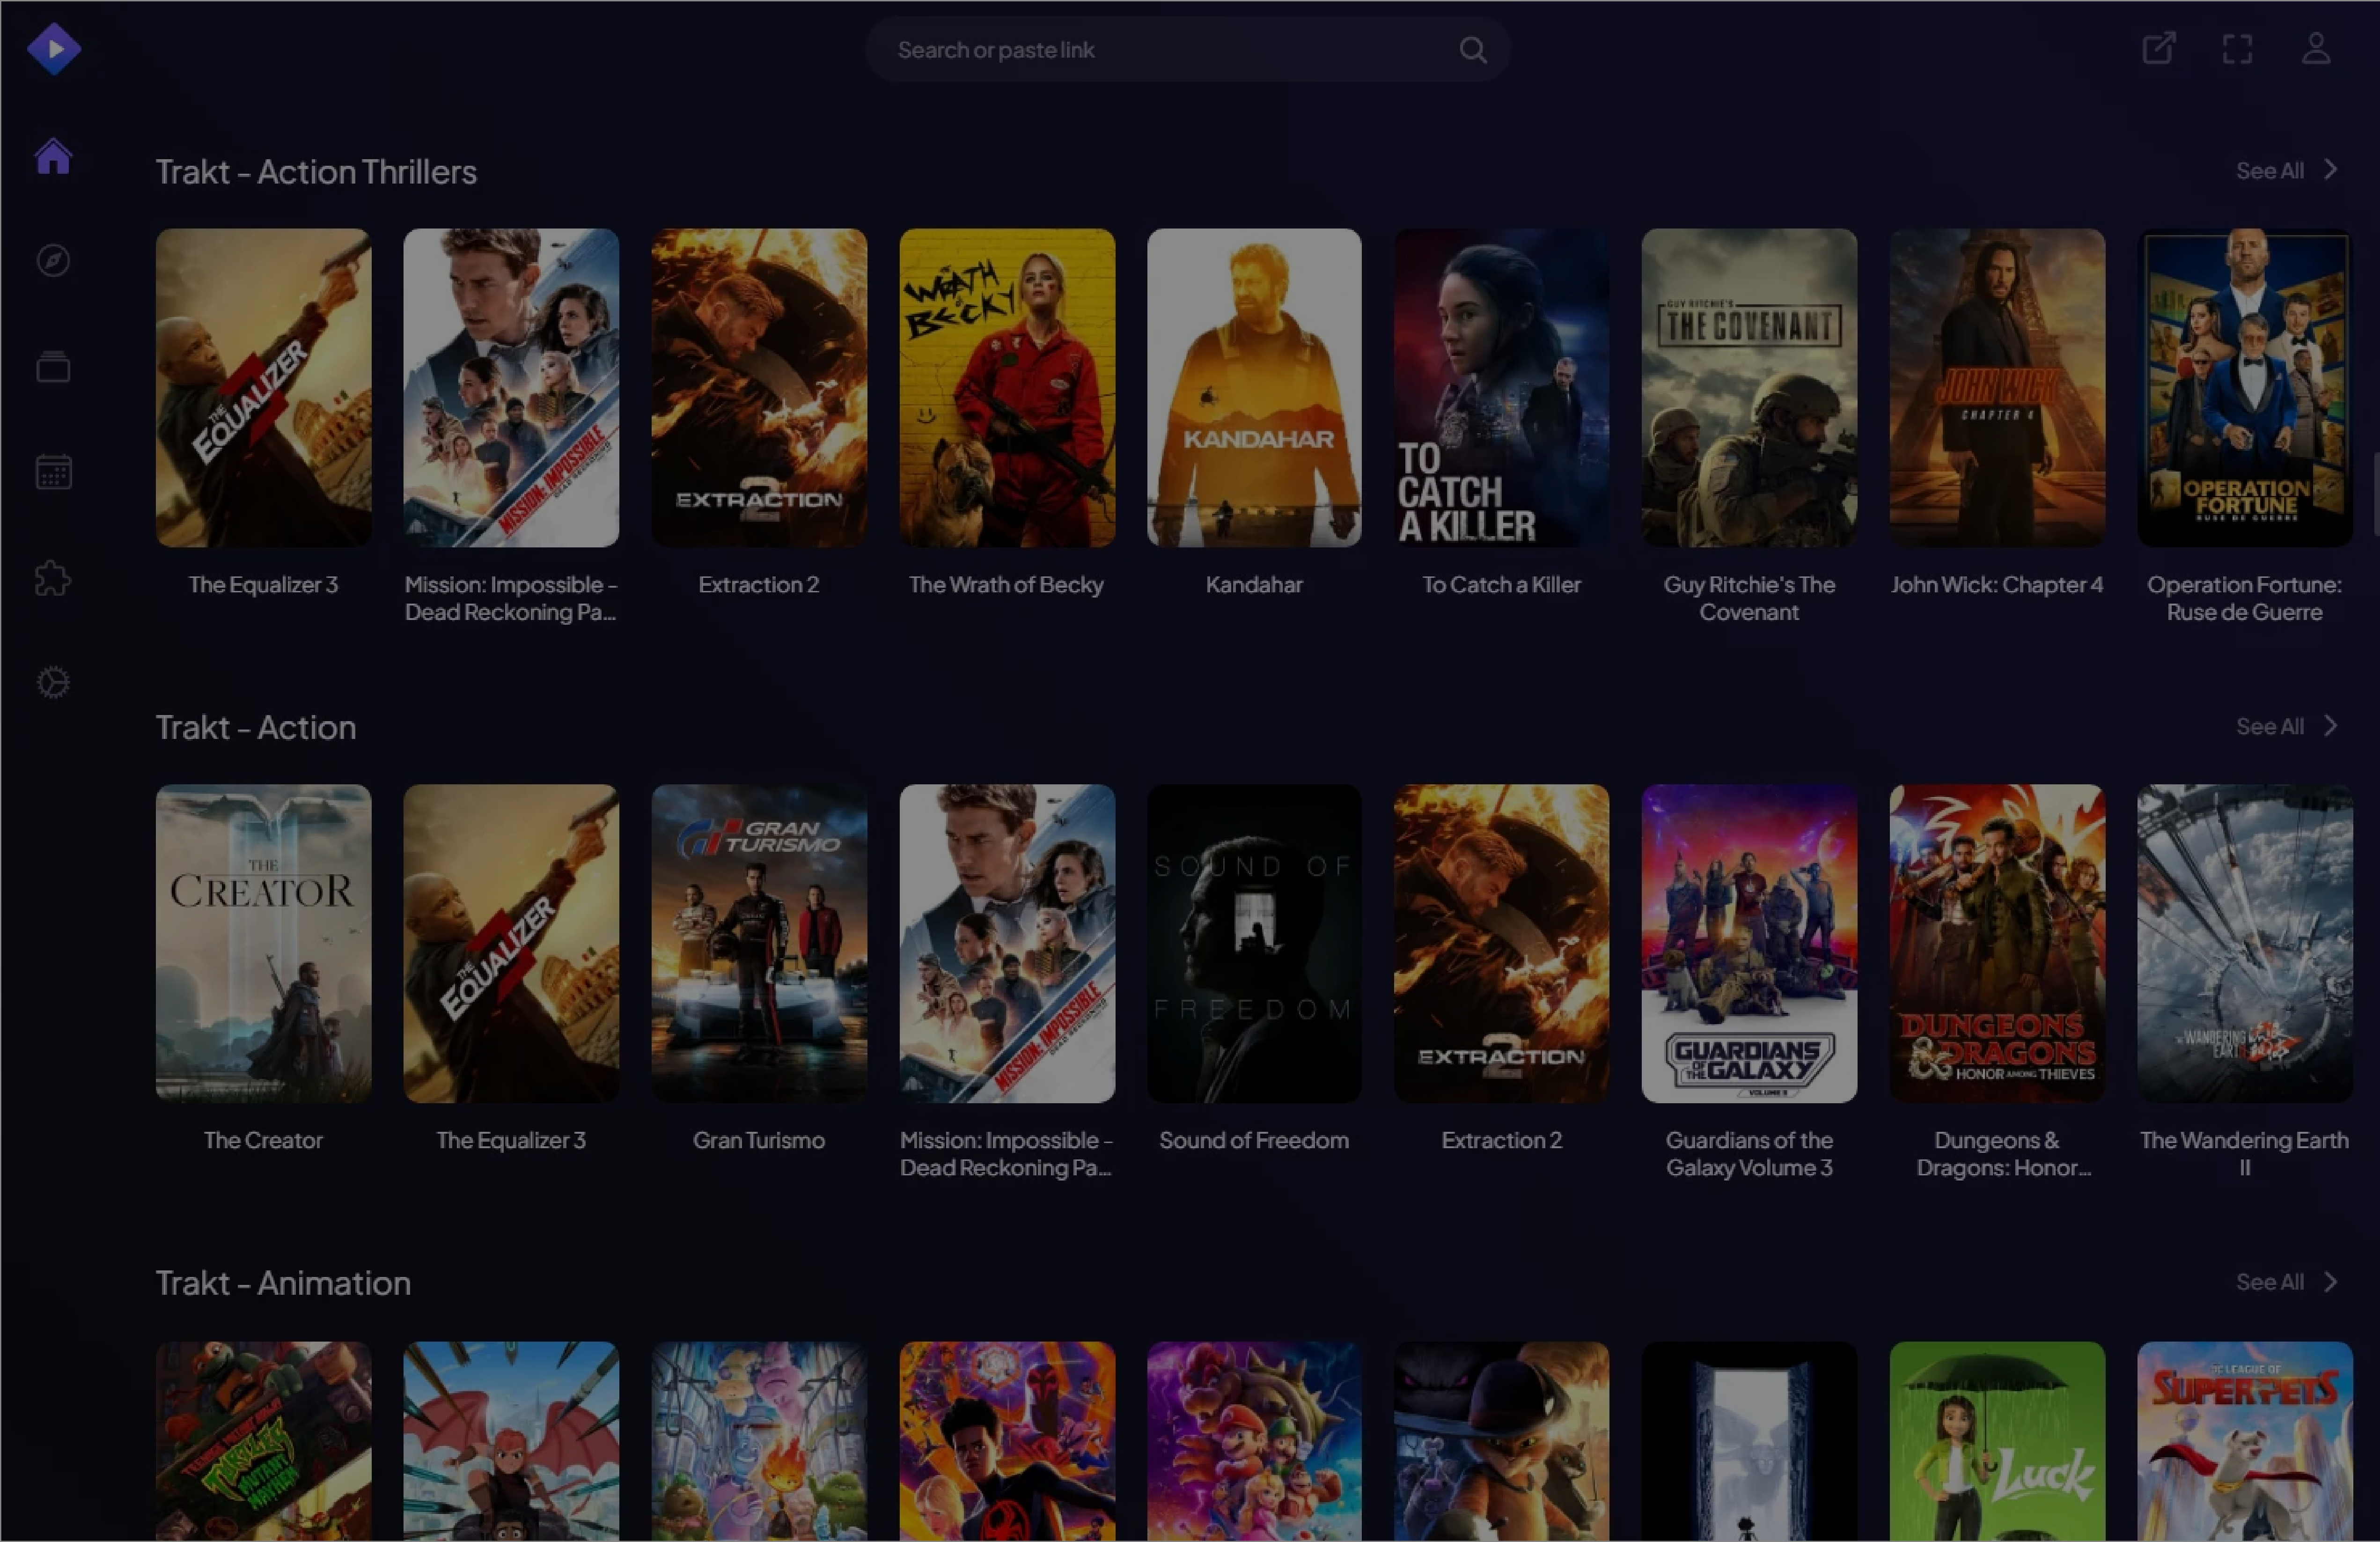Open the user profile icon
Viewport: 2380px width, 1542px height.
[x=2316, y=48]
